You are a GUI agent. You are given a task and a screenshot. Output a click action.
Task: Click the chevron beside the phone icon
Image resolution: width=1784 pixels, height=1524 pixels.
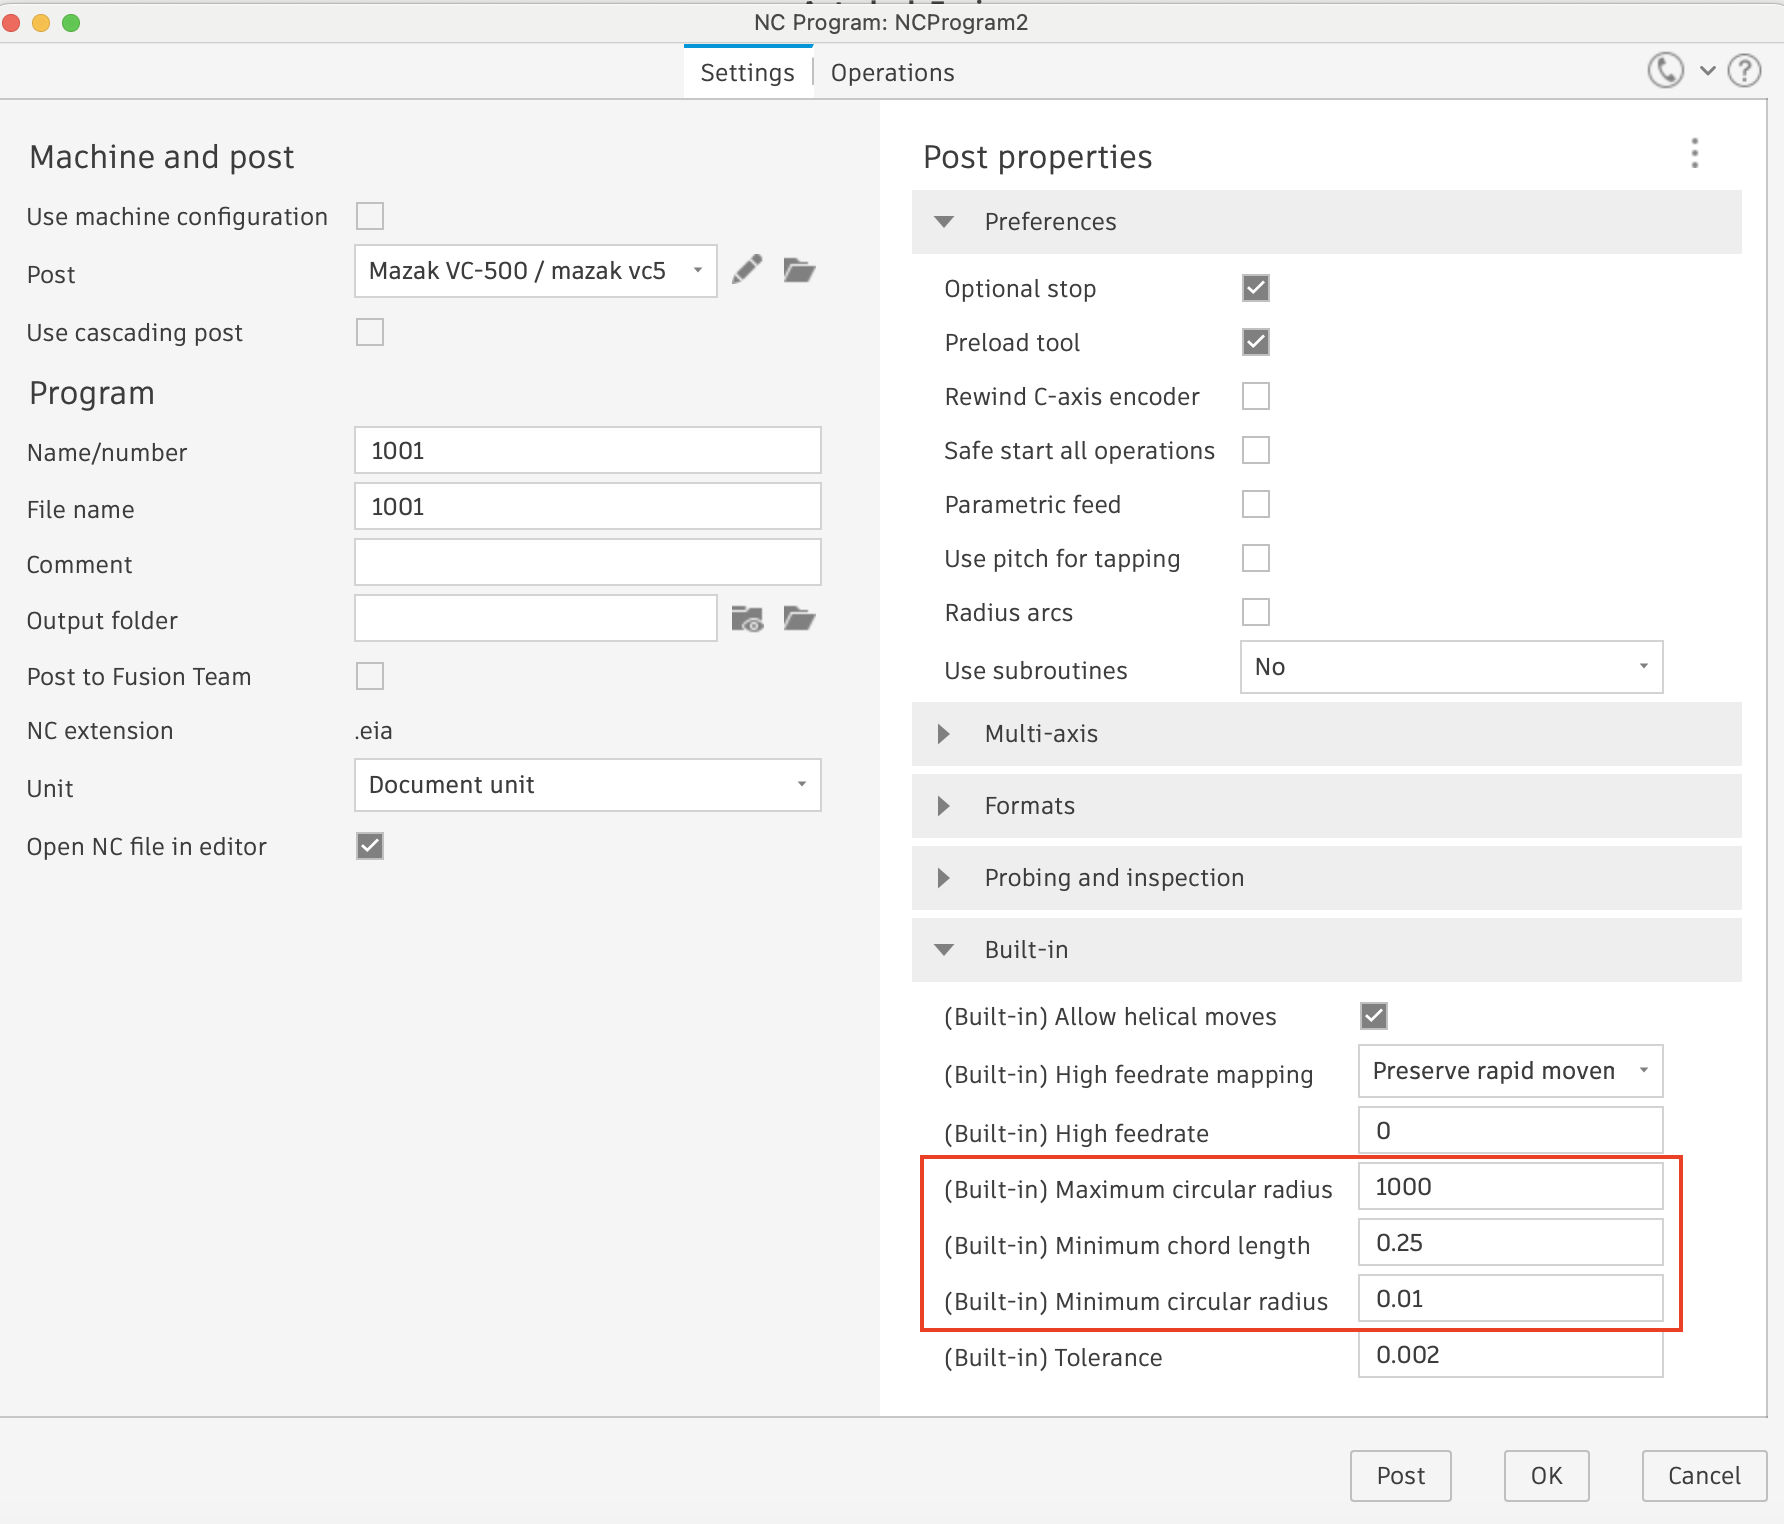point(1706,71)
